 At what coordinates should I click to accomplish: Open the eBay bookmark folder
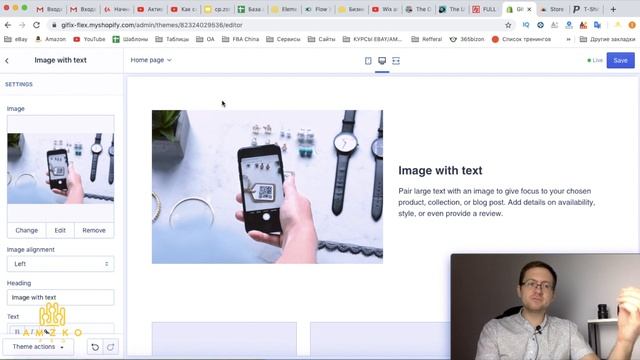pyautogui.click(x=16, y=39)
